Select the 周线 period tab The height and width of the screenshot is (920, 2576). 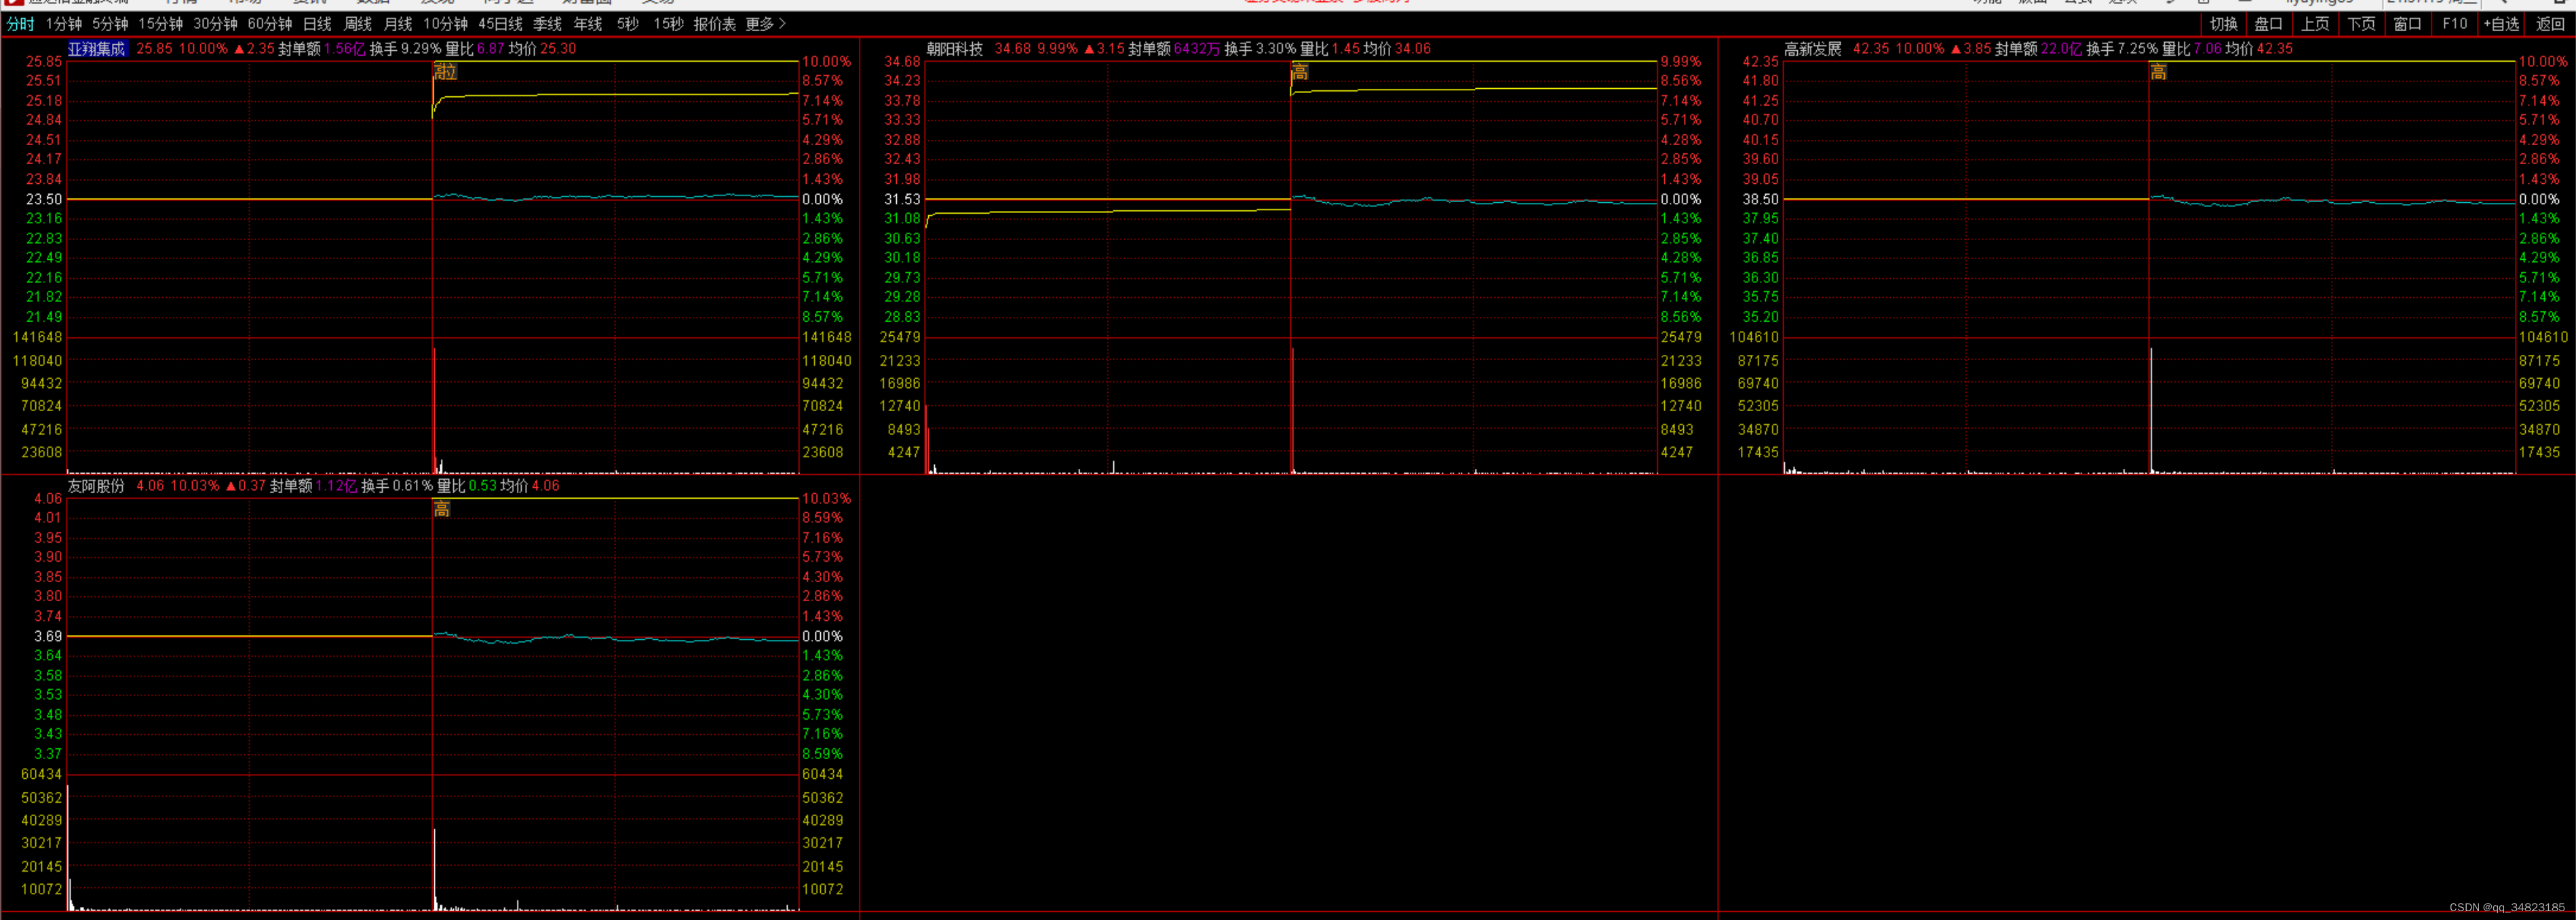tap(357, 24)
